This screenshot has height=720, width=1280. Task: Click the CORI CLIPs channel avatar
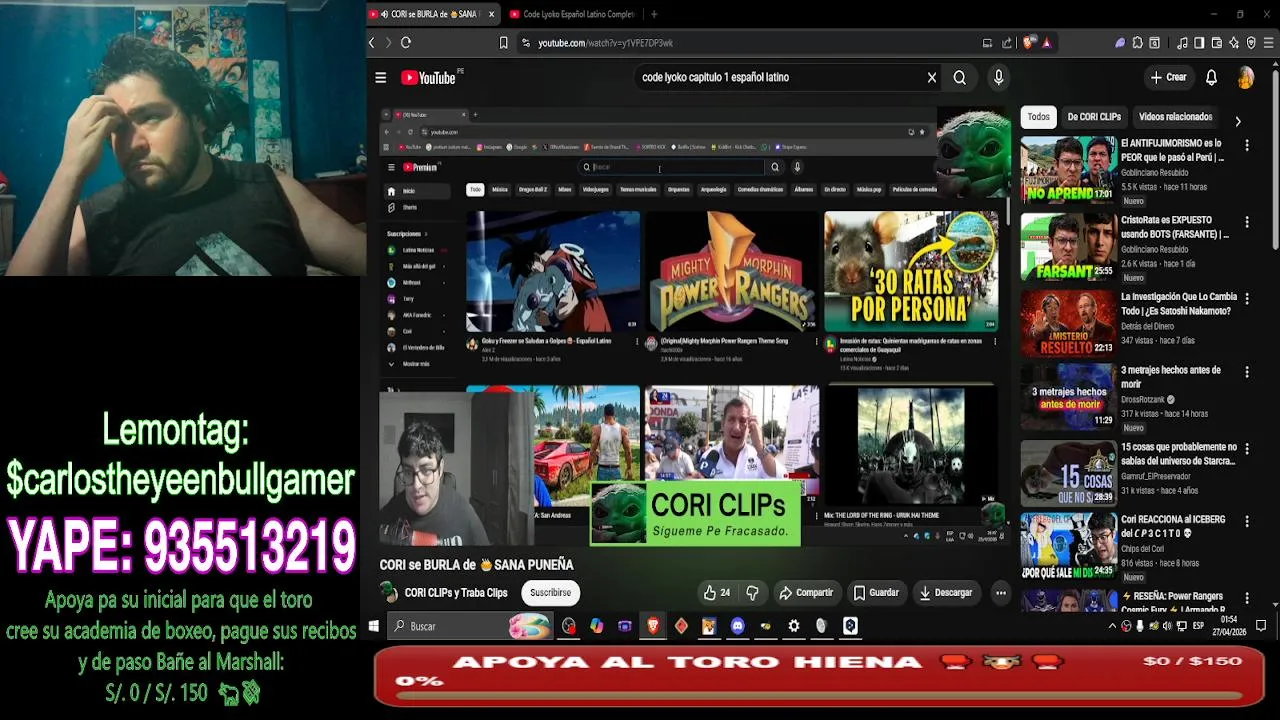coord(388,592)
